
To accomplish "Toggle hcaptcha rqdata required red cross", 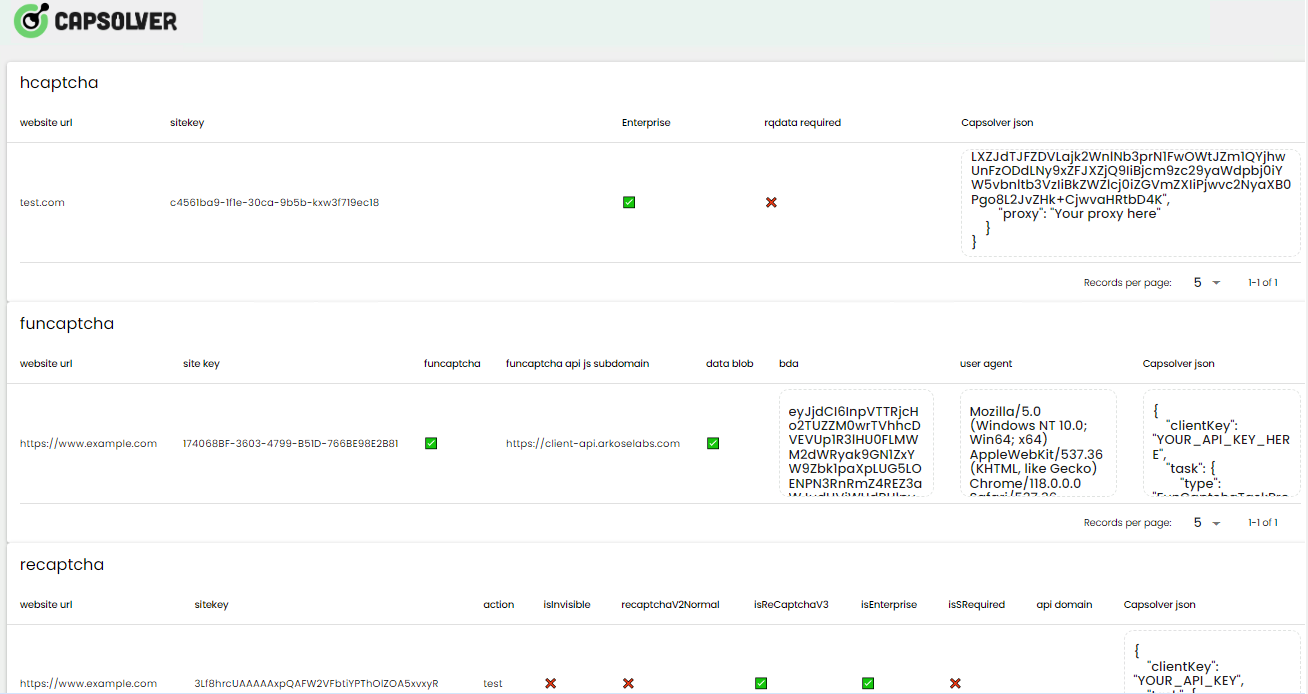I will (771, 203).
